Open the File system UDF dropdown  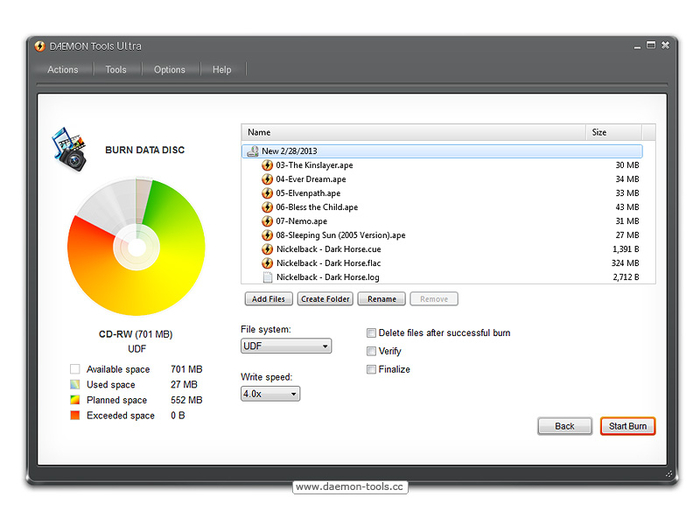click(x=286, y=346)
